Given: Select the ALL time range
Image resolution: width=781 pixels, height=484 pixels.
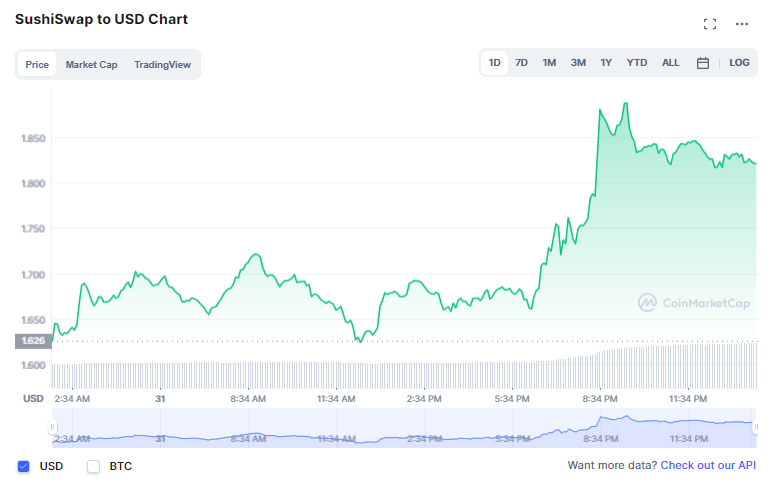Looking at the screenshot, I should 670,63.
